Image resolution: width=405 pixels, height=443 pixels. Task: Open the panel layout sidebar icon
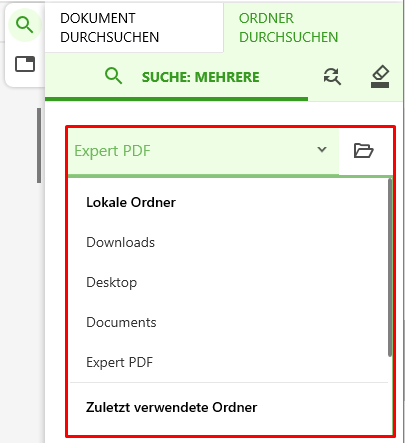(25, 64)
